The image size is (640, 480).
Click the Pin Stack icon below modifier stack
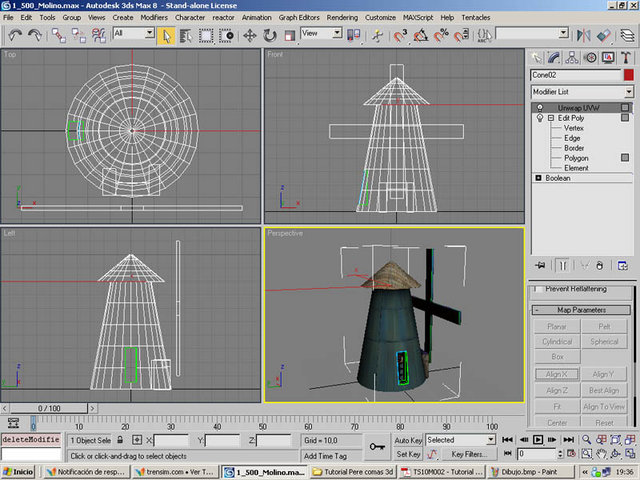[x=541, y=265]
